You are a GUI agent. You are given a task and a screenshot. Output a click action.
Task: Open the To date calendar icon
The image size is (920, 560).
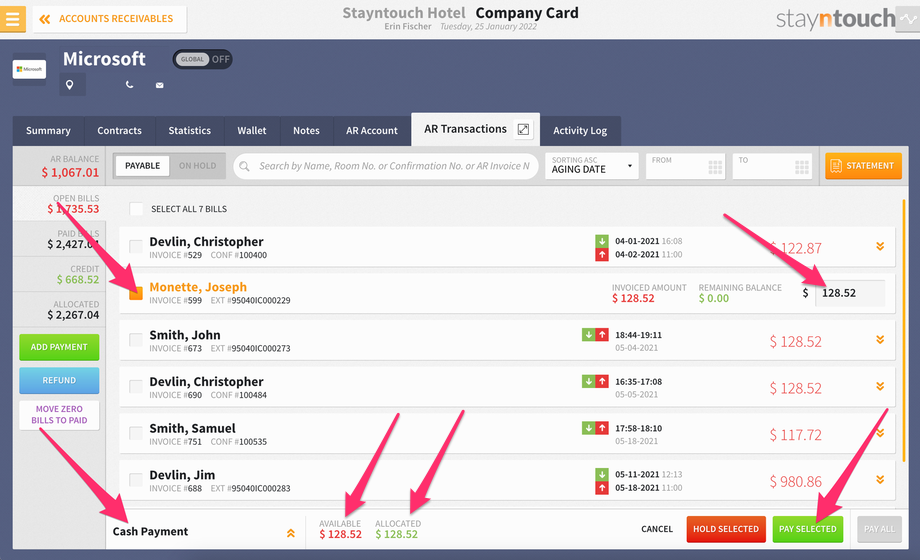(x=802, y=167)
